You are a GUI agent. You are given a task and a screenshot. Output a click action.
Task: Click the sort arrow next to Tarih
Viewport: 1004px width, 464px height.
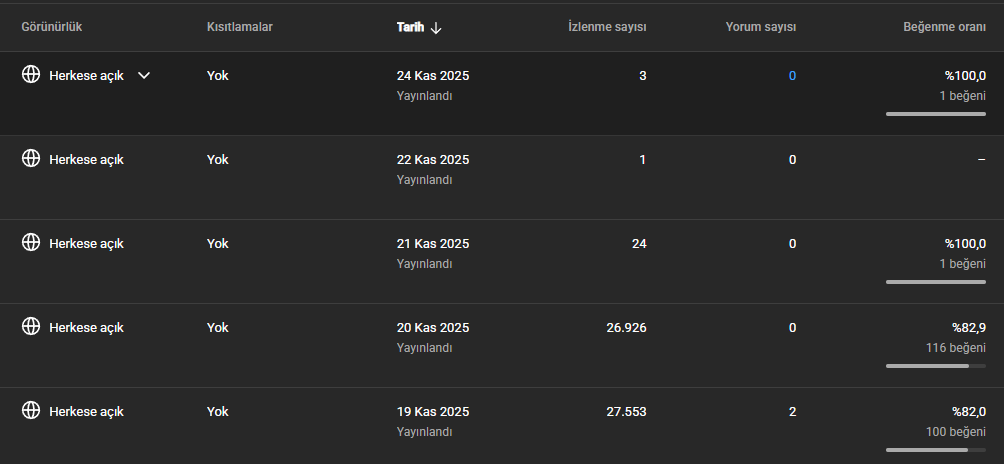click(436, 28)
